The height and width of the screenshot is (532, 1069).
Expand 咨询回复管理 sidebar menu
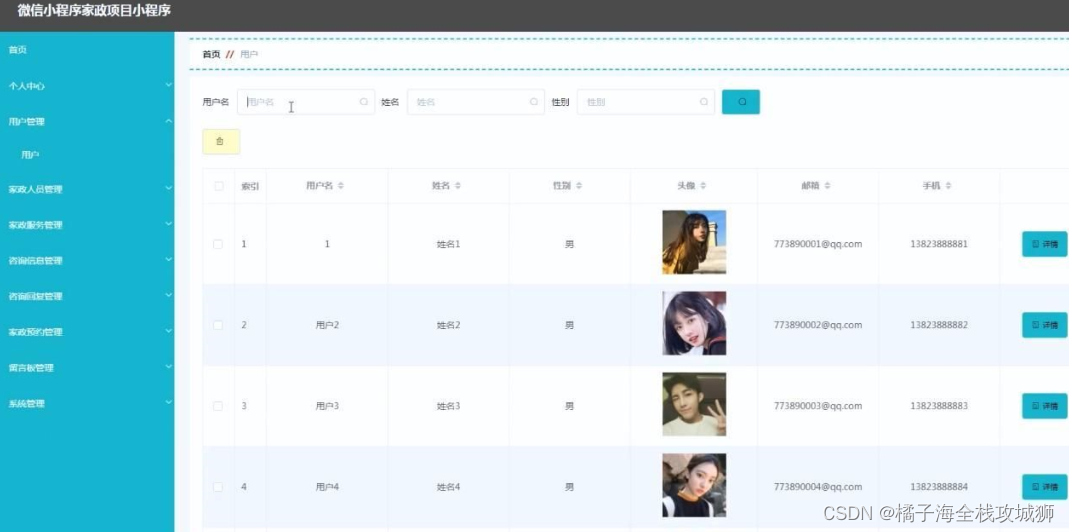[x=87, y=296]
